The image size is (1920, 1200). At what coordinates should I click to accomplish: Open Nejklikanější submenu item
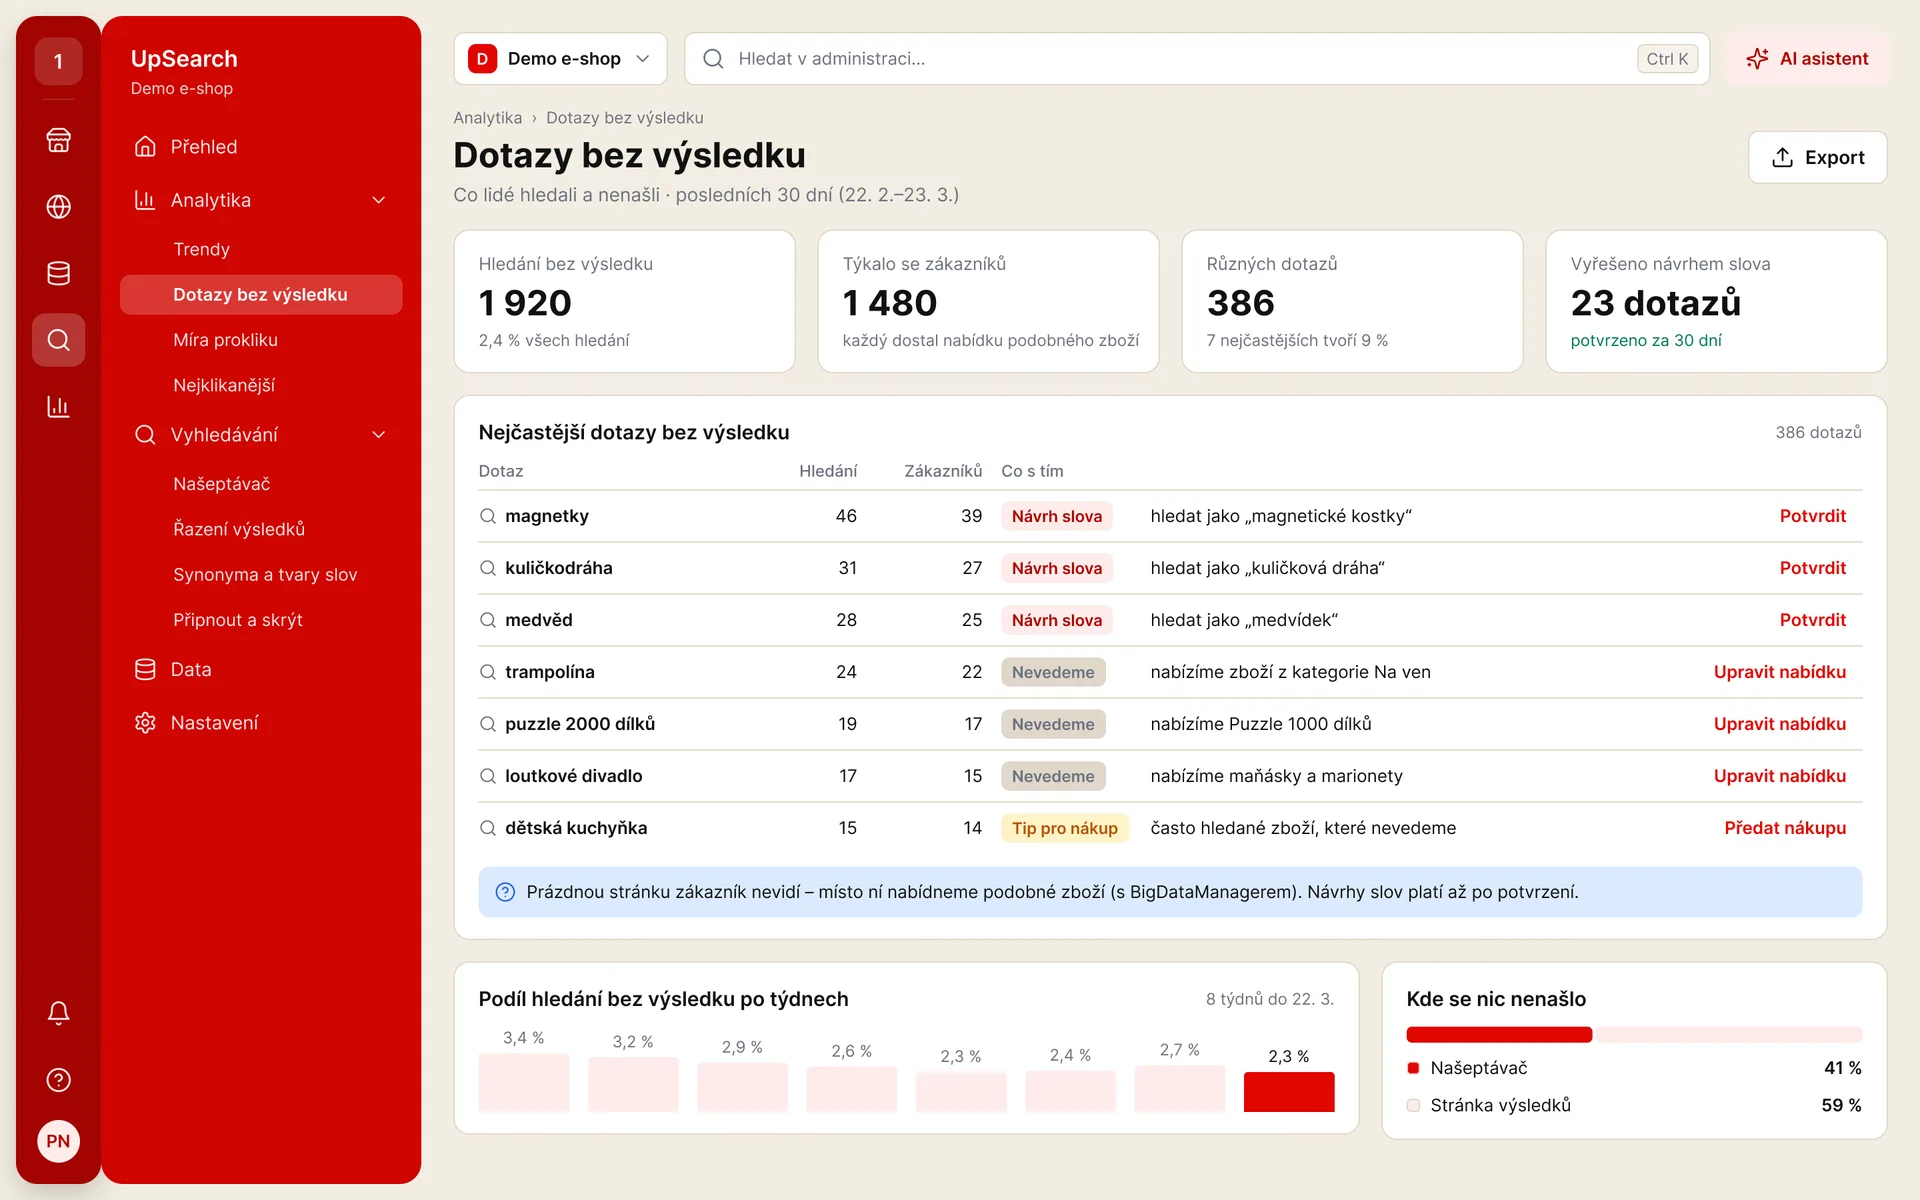[260, 385]
